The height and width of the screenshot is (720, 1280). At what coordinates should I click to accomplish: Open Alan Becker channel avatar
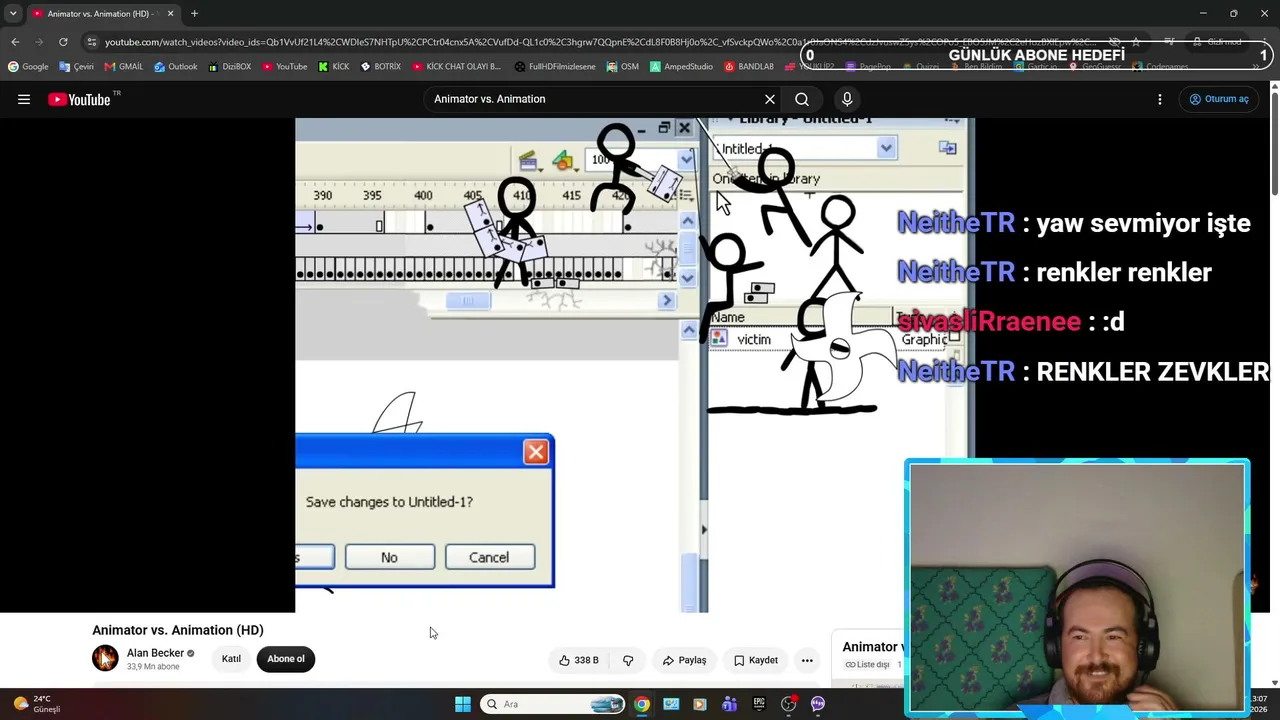click(105, 658)
